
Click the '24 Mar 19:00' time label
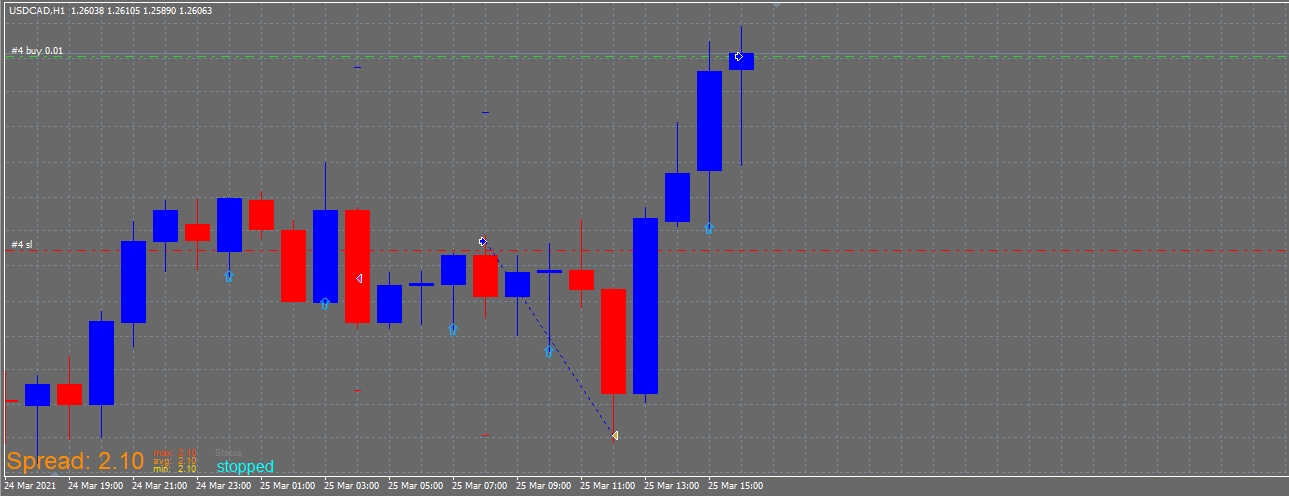(96, 486)
